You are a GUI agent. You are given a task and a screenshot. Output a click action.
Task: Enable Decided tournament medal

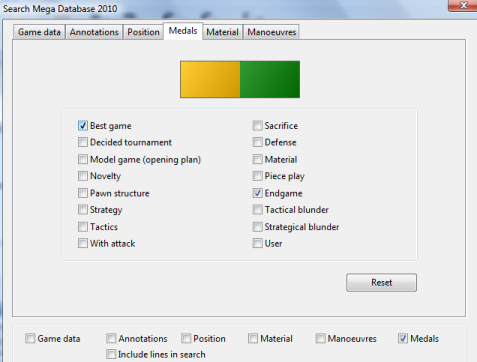coord(83,142)
